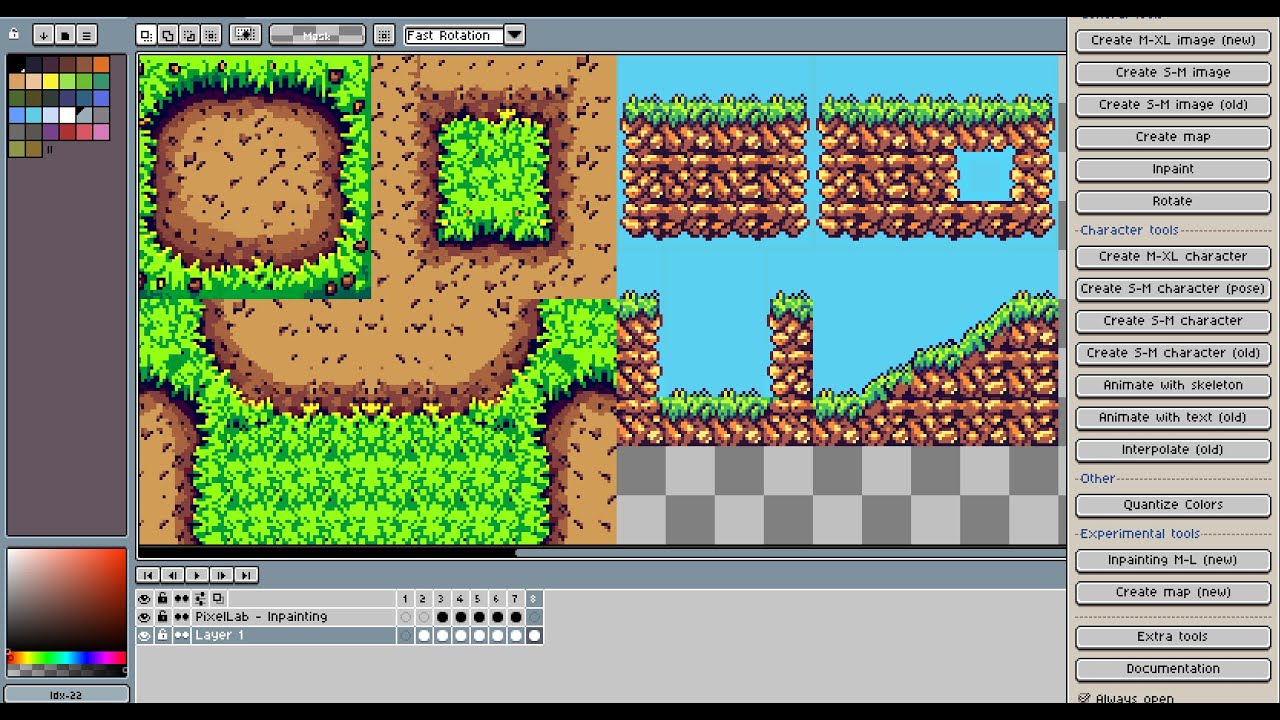
Task: Click the Quantize Colors button
Action: [x=1173, y=504]
